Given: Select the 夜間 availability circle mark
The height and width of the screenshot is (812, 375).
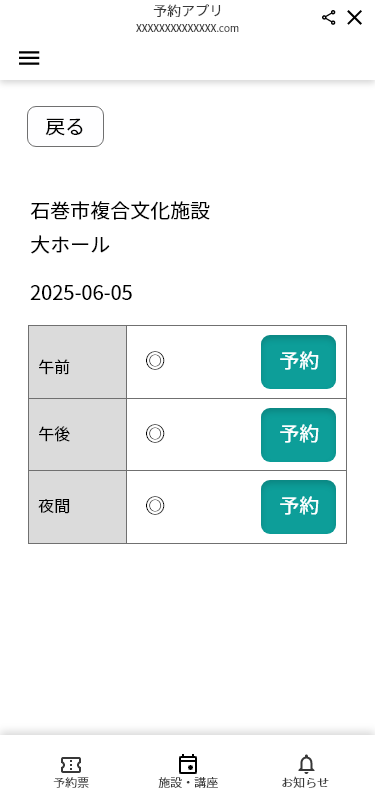Looking at the screenshot, I should pos(155,505).
